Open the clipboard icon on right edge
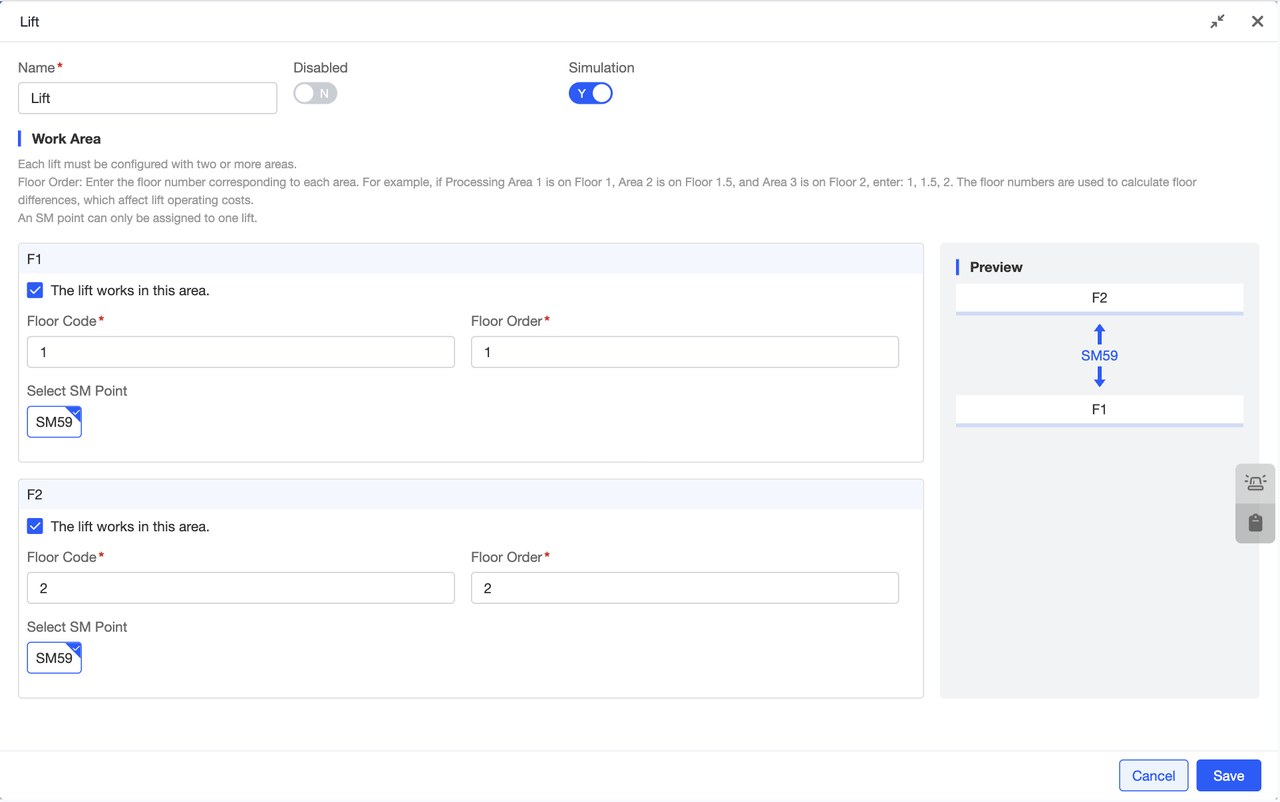This screenshot has height=802, width=1280. 1255,523
